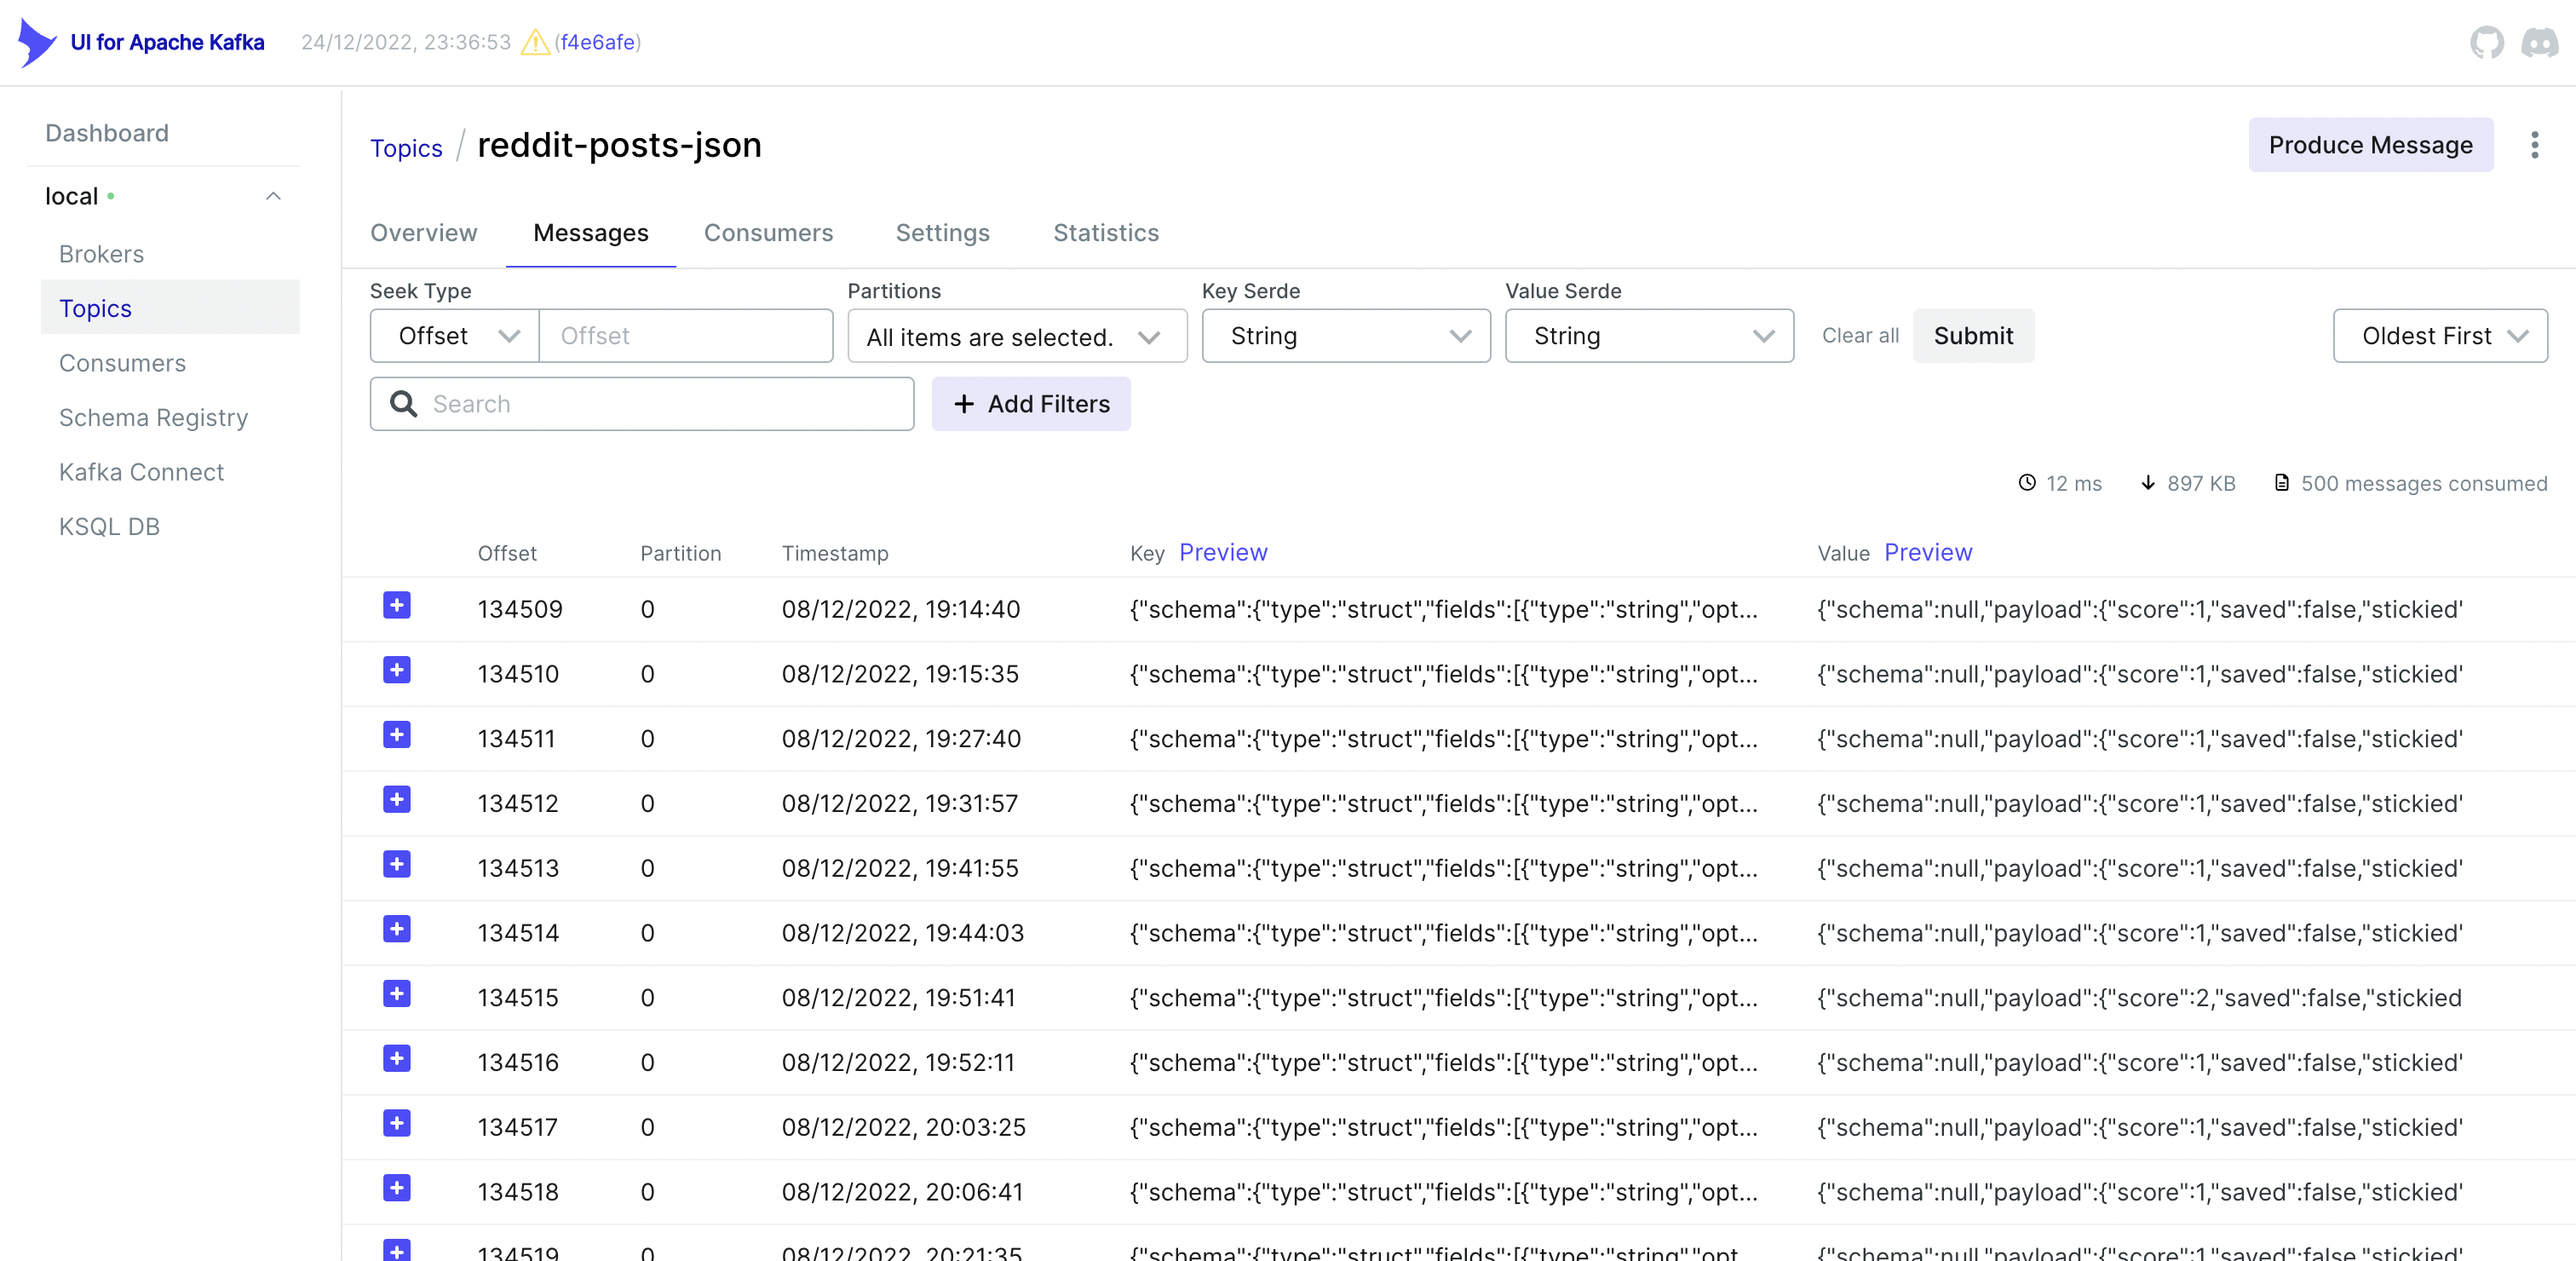The width and height of the screenshot is (2576, 1261).
Task: Click the Key Preview link
Action: (1223, 552)
